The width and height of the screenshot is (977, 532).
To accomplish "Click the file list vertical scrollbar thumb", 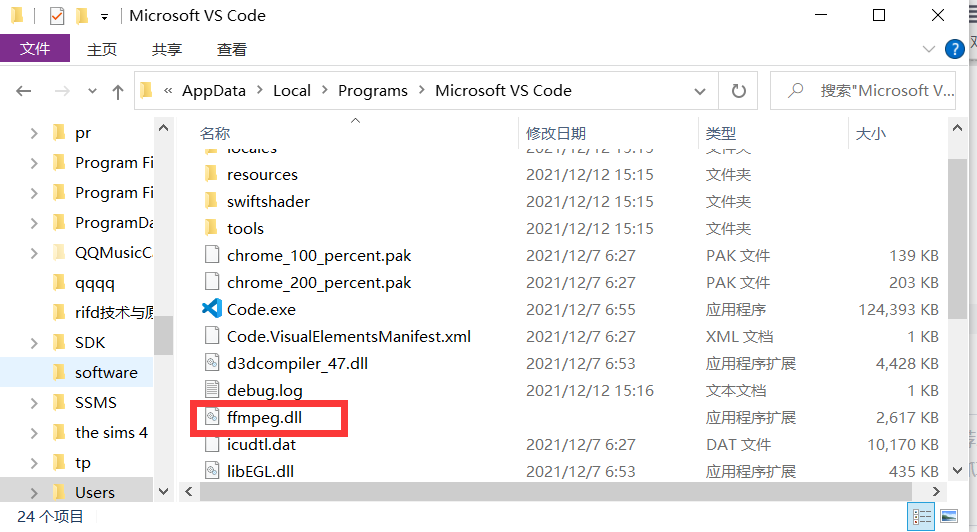I will [957, 239].
